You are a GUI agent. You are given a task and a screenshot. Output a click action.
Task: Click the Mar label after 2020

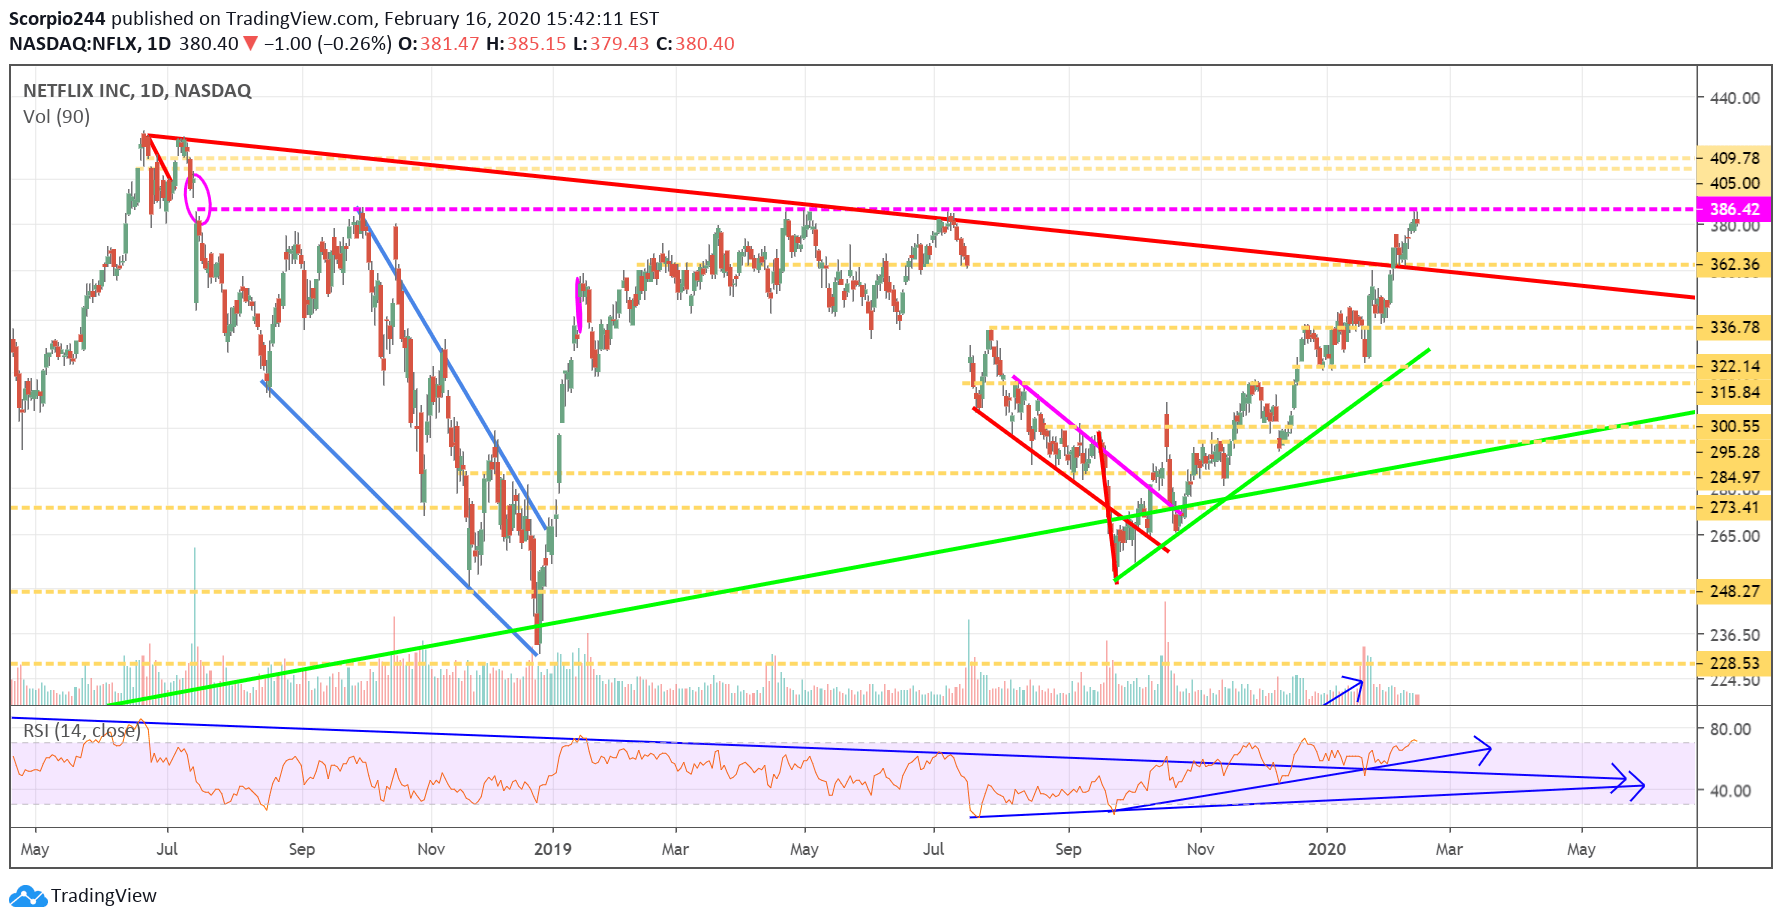pyautogui.click(x=1449, y=849)
